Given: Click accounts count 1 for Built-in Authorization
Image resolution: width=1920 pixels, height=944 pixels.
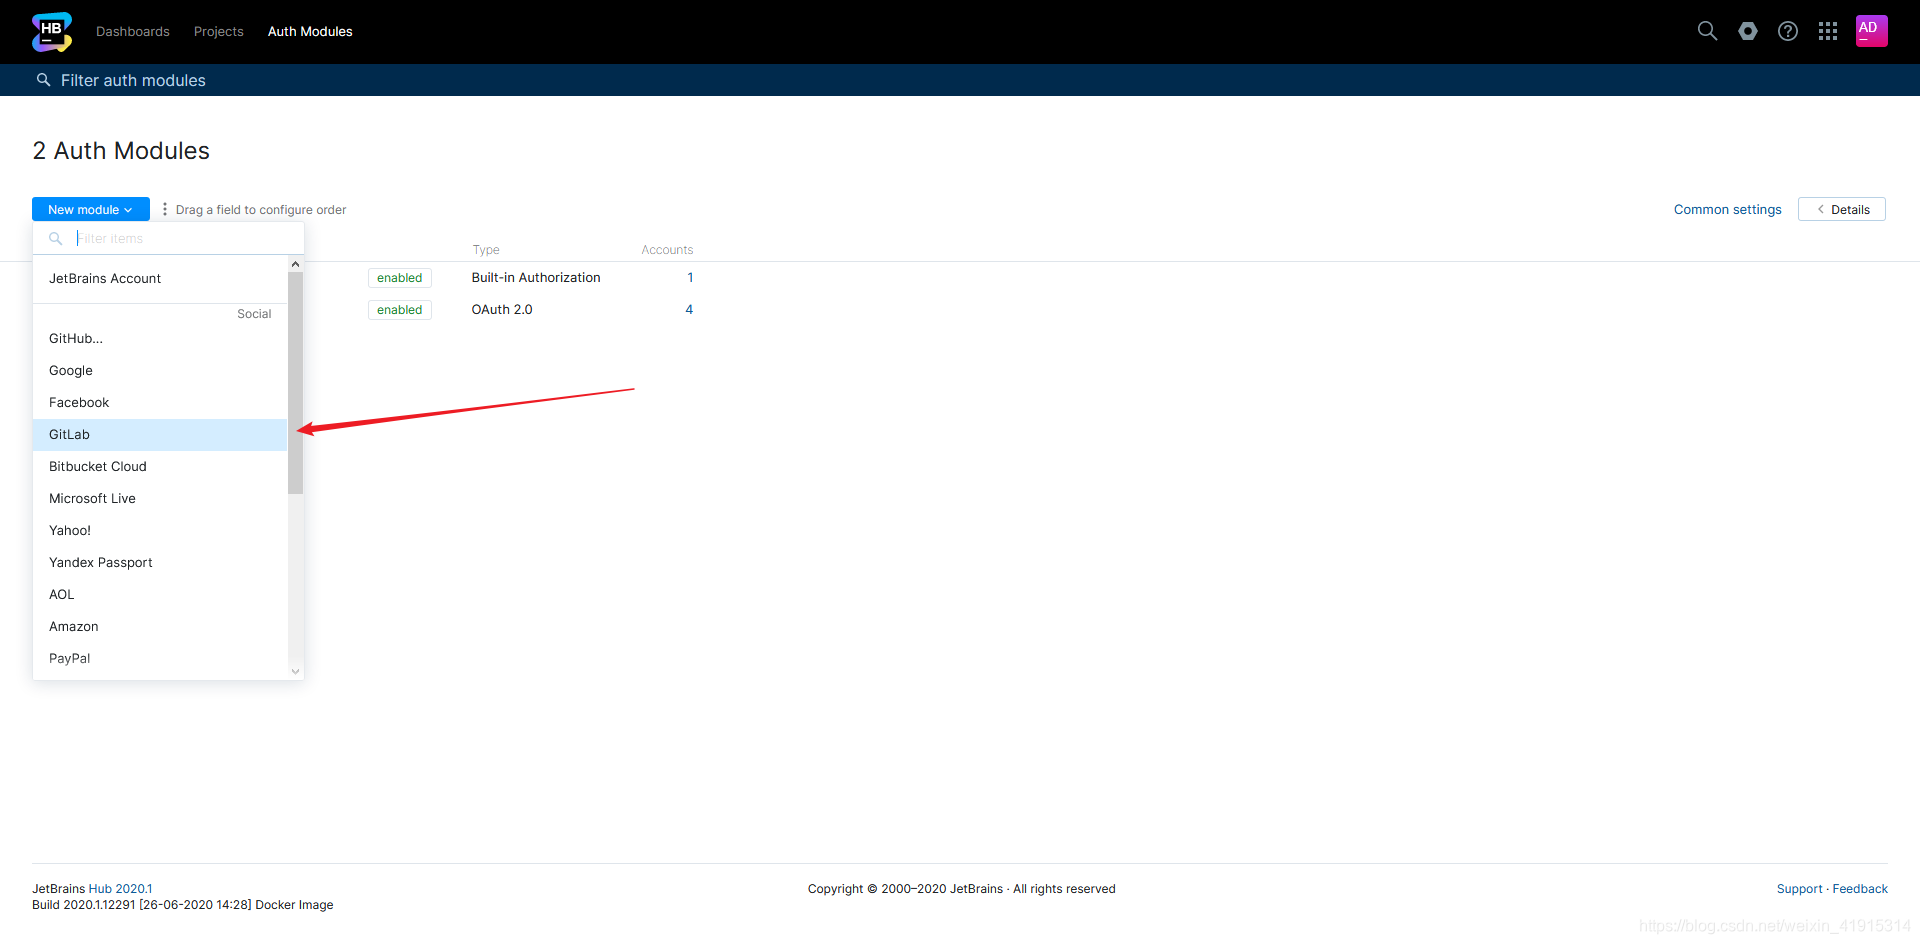Looking at the screenshot, I should point(690,278).
